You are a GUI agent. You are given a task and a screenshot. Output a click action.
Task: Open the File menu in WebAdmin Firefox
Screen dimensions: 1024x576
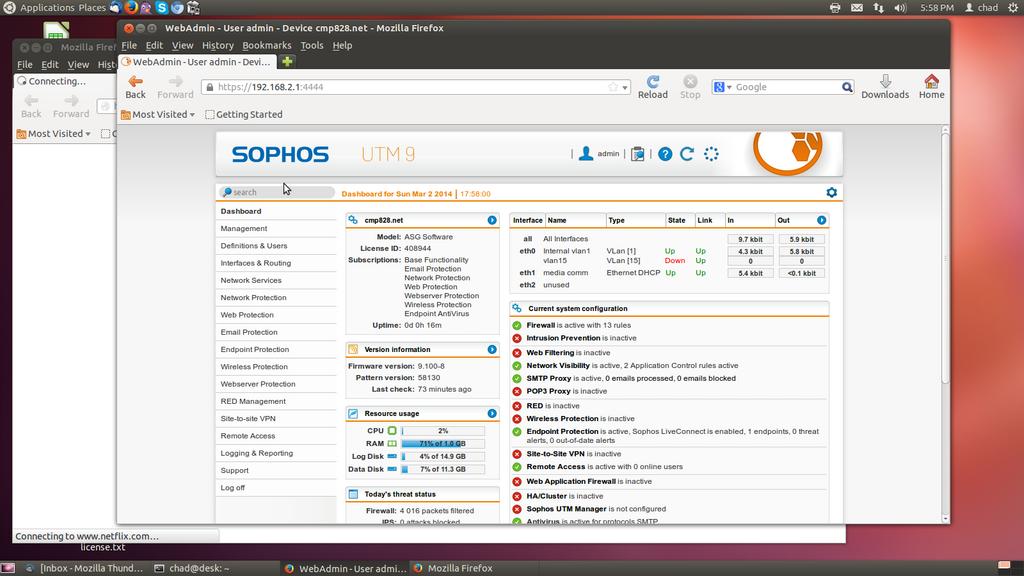(x=129, y=45)
